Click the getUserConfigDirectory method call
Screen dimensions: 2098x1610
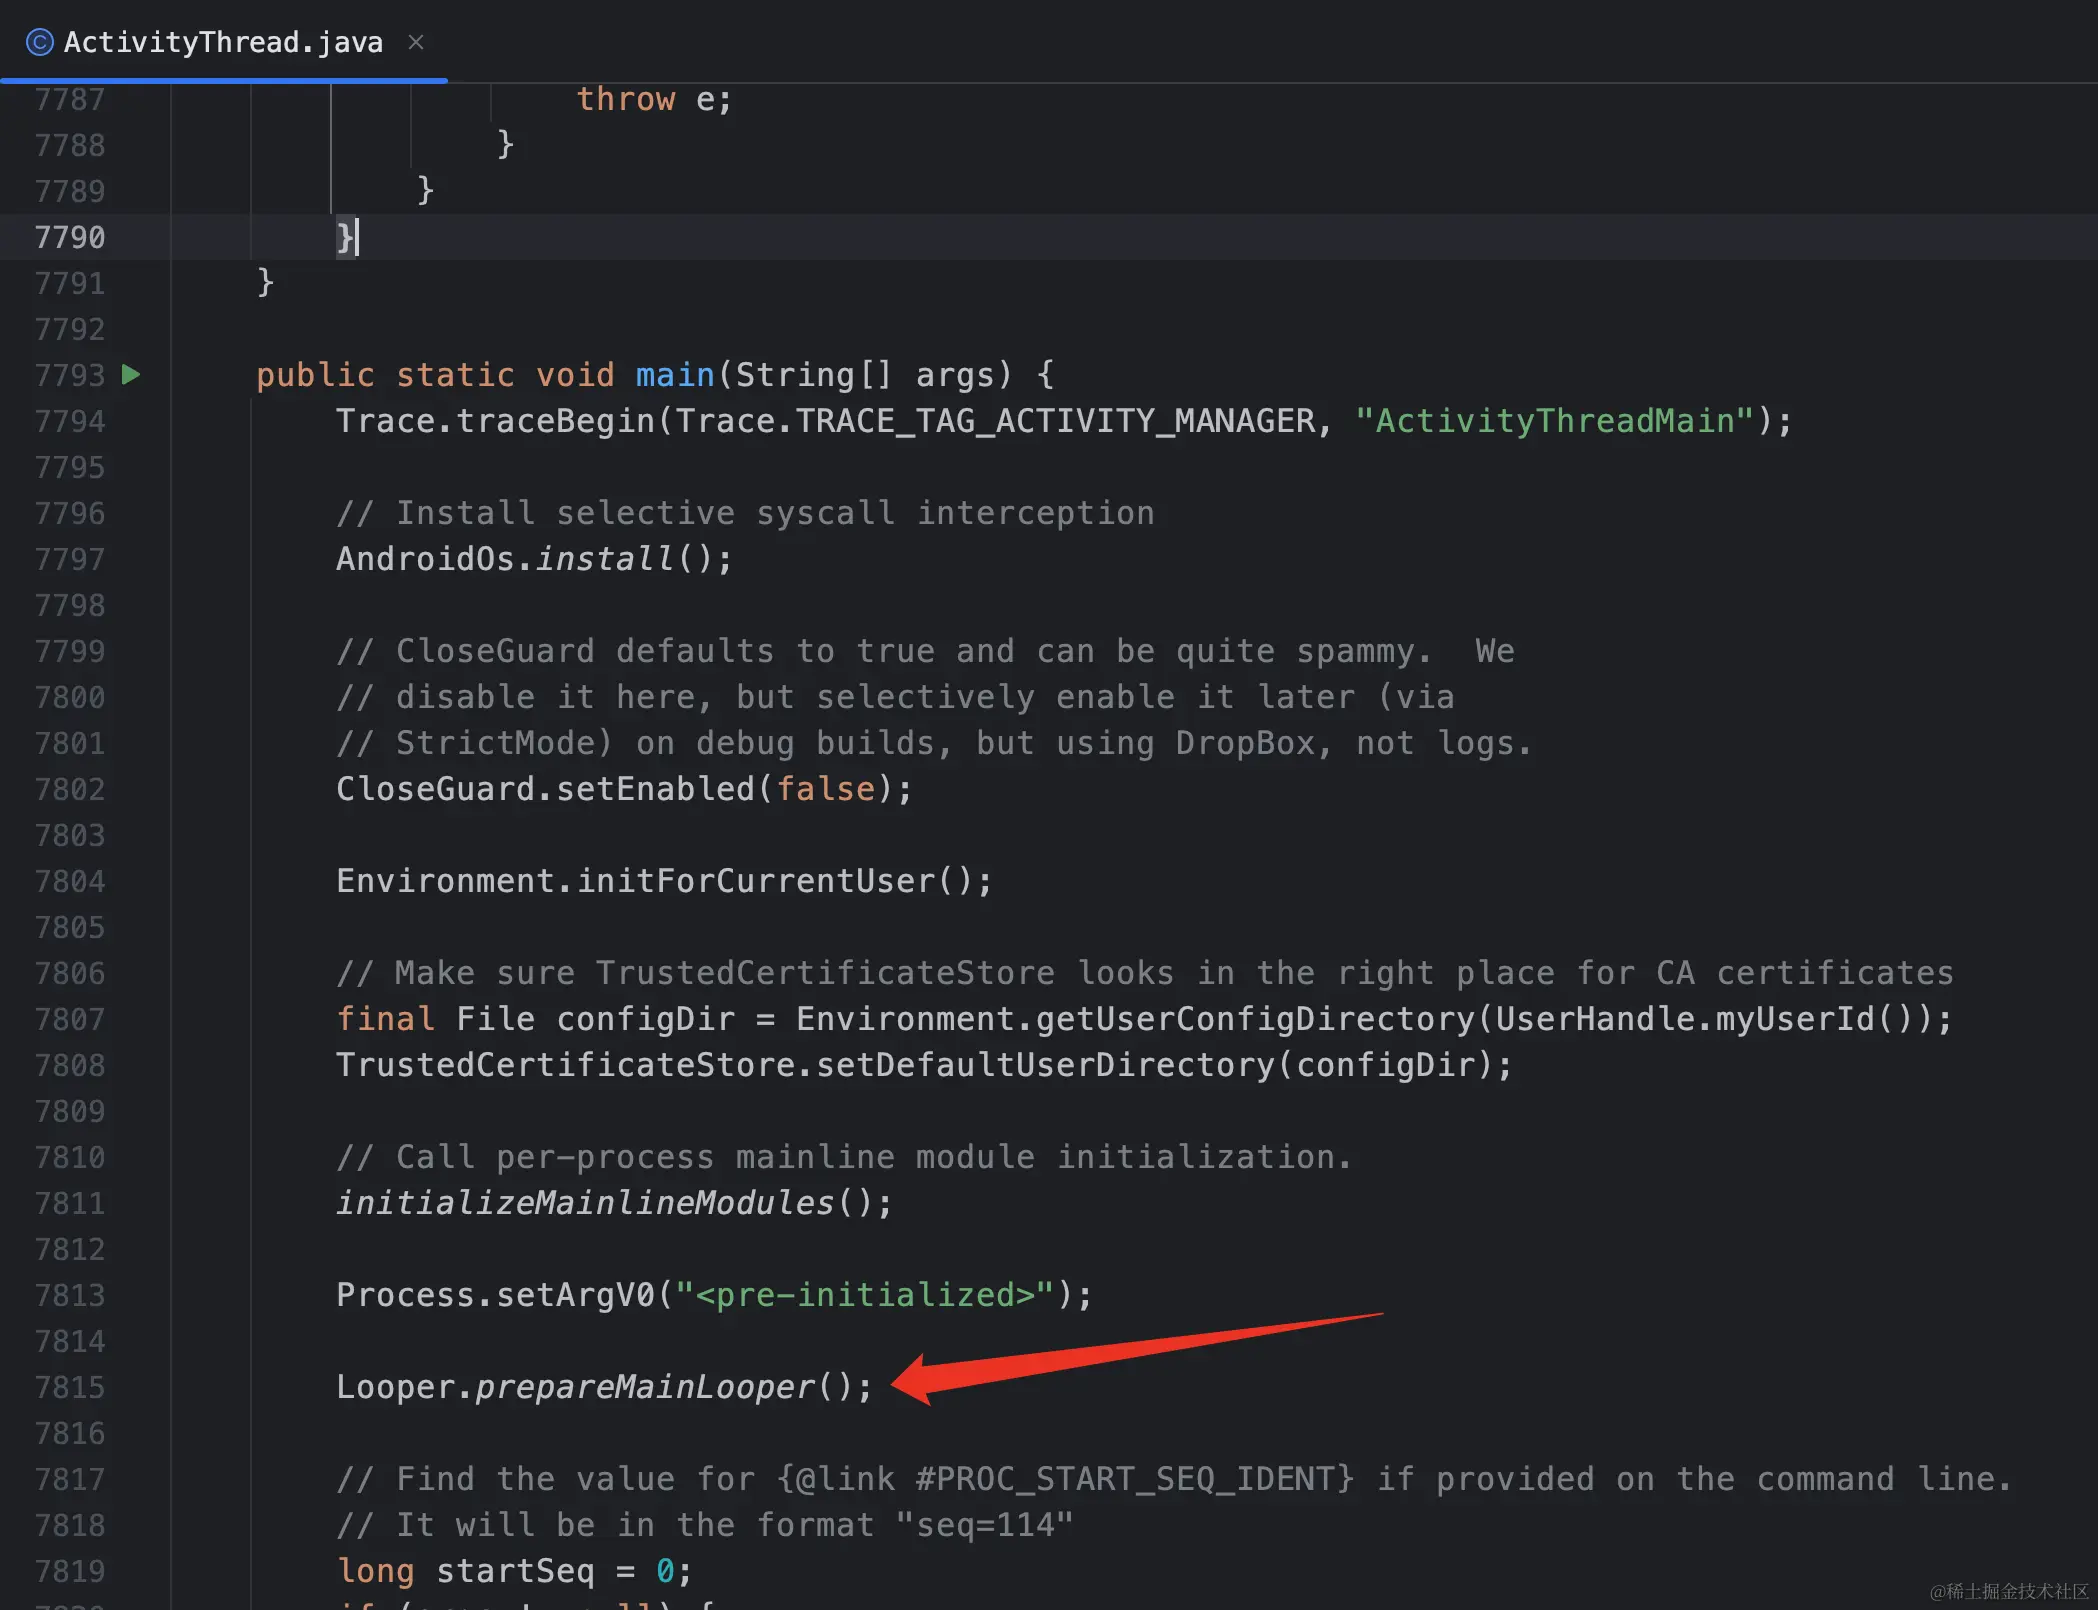(1255, 1019)
